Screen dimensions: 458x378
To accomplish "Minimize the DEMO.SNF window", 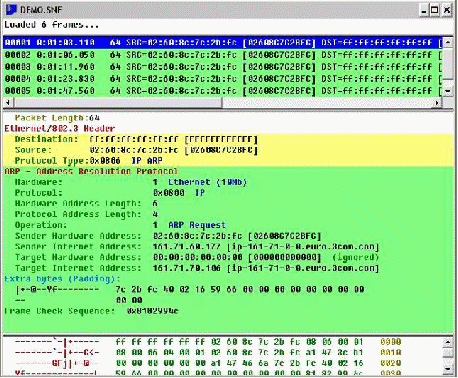I will [x=424, y=10].
